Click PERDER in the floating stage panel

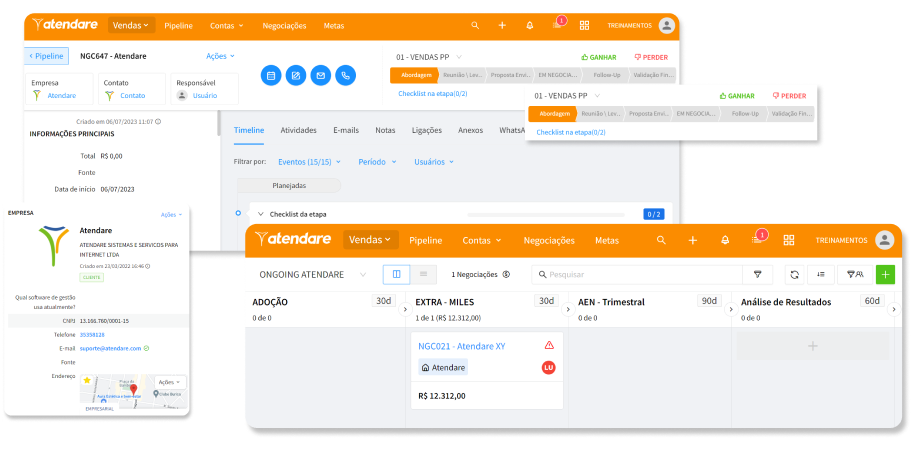click(x=789, y=96)
